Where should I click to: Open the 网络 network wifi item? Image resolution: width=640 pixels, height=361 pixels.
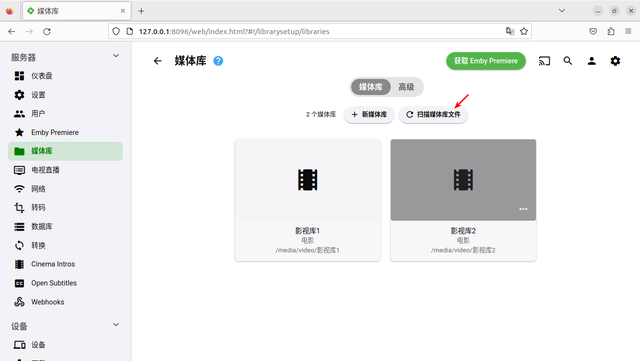[x=65, y=189]
